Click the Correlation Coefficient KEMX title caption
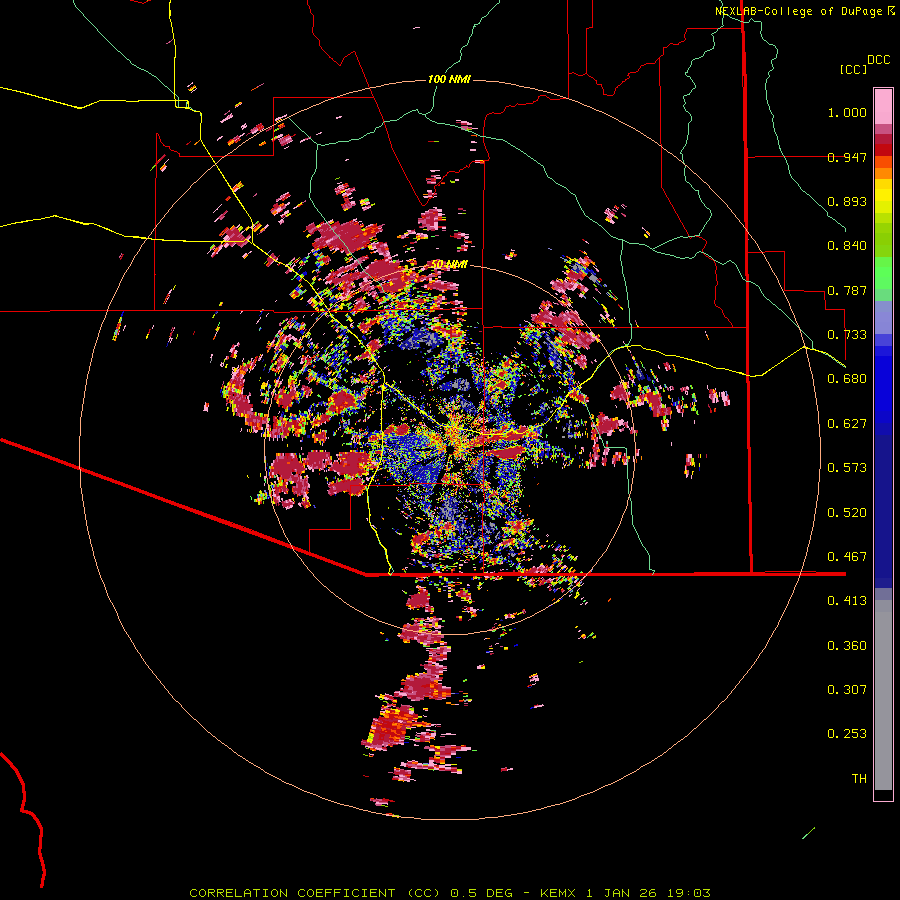This screenshot has height=900, width=900. point(450,893)
